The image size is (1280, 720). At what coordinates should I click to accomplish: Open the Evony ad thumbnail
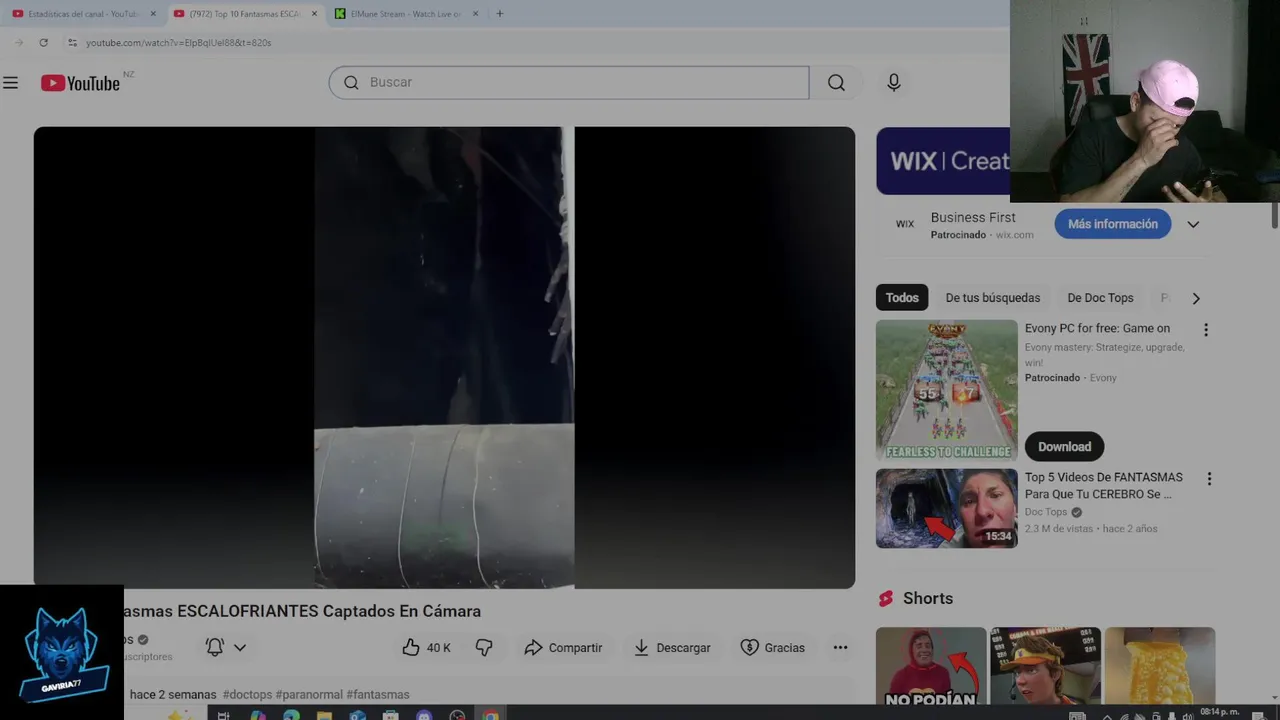(x=946, y=390)
